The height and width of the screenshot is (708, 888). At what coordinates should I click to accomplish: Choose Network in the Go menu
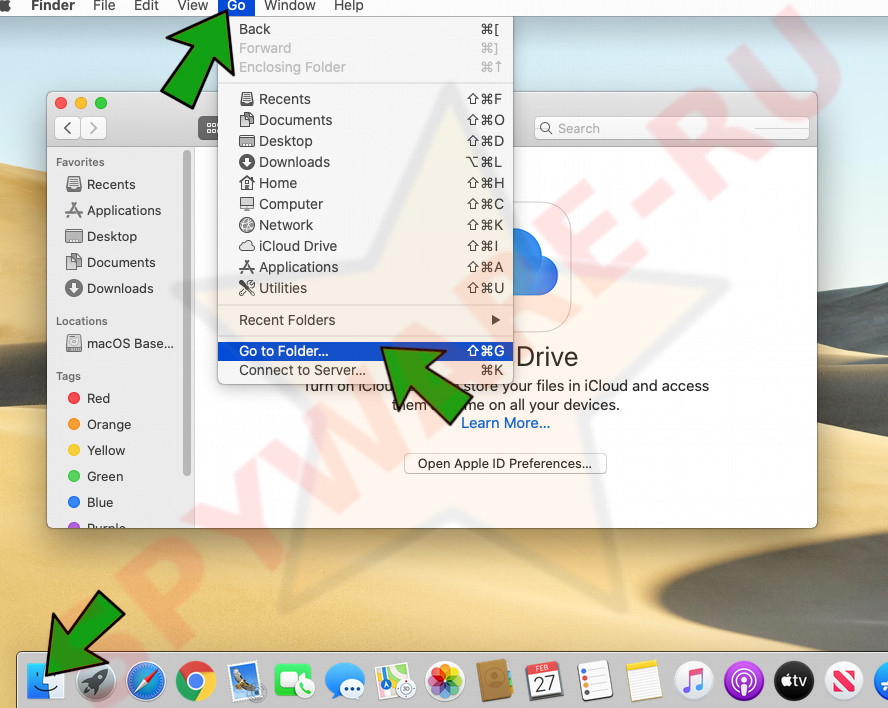[x=365, y=225]
